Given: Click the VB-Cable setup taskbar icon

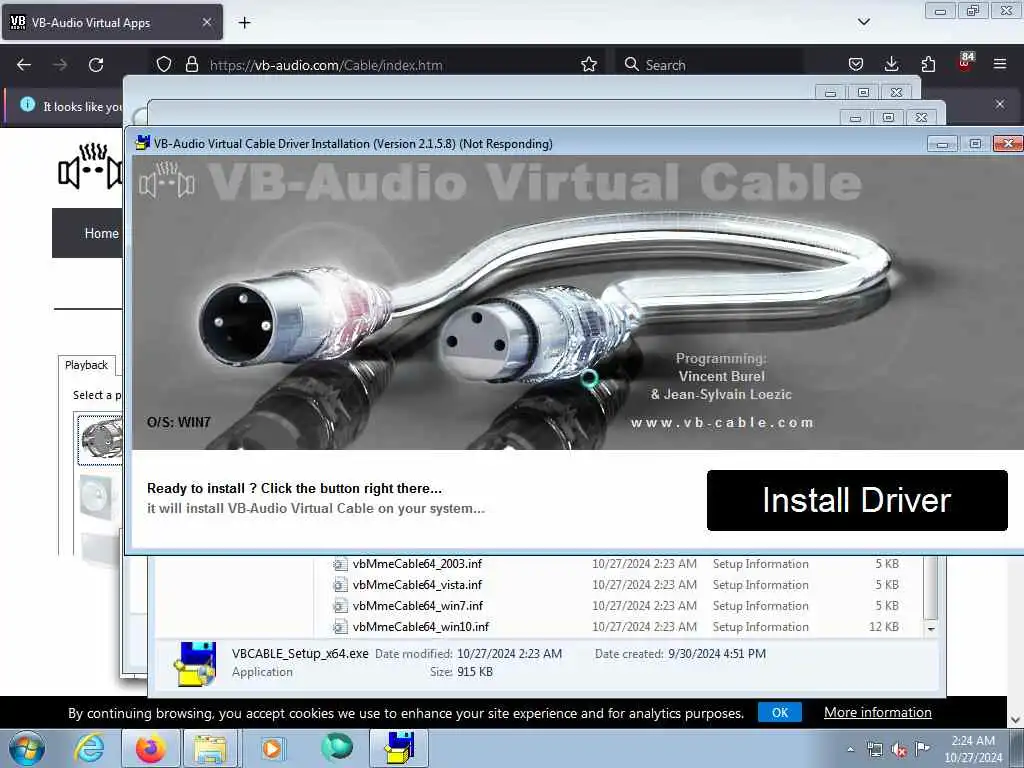Looking at the screenshot, I should pos(399,748).
